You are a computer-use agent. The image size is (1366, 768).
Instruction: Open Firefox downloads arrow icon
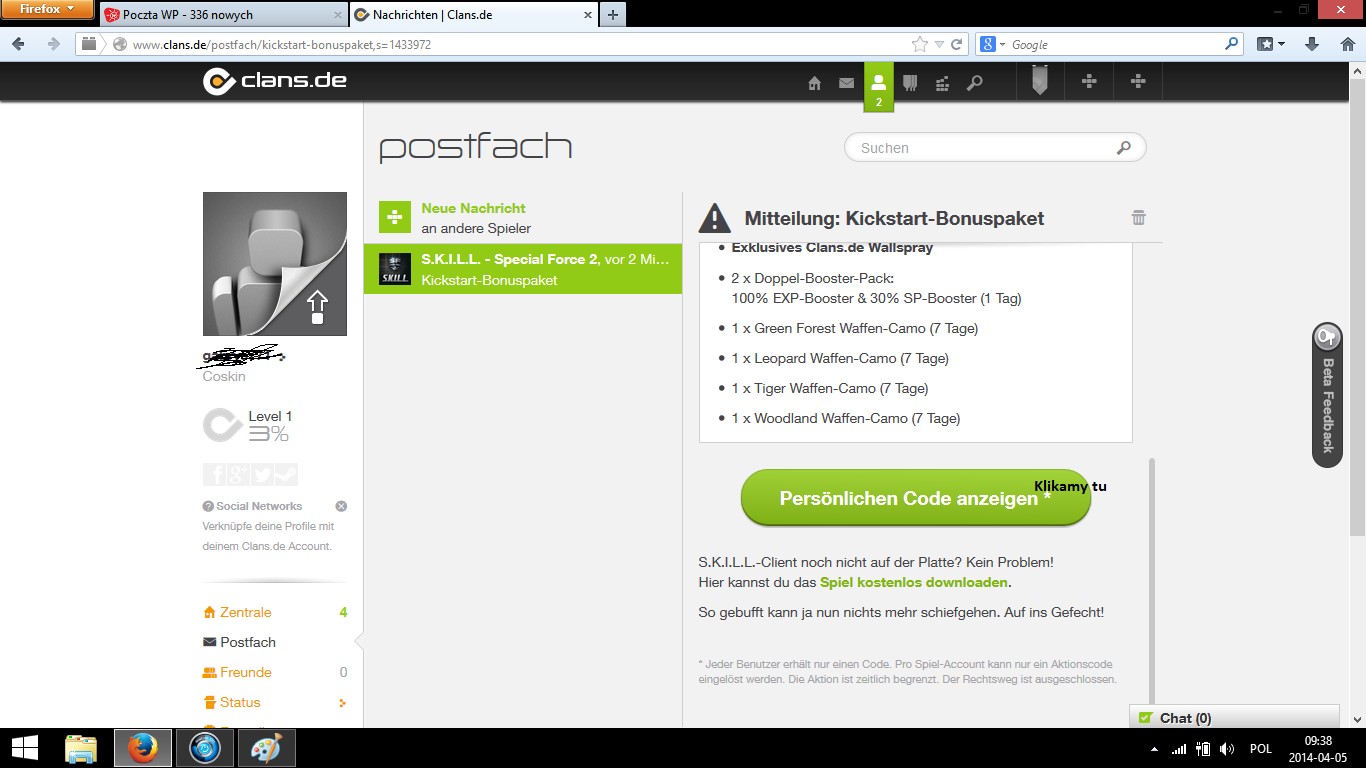[1312, 44]
